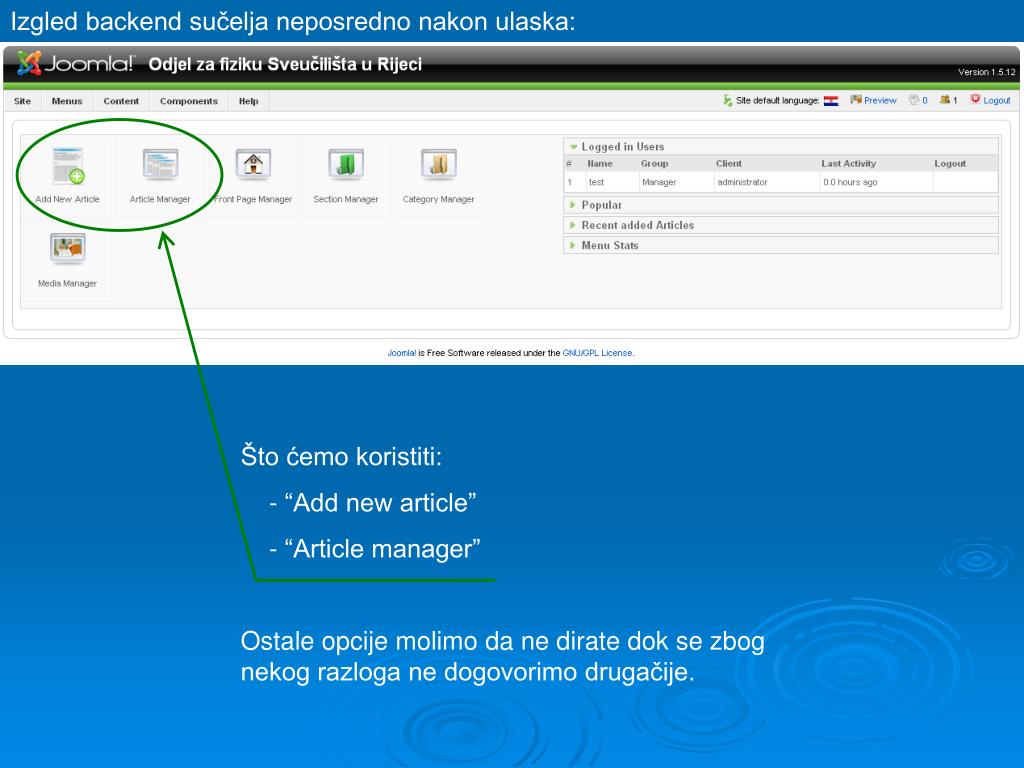
Task: Click the Client column header
Action: (x=729, y=164)
